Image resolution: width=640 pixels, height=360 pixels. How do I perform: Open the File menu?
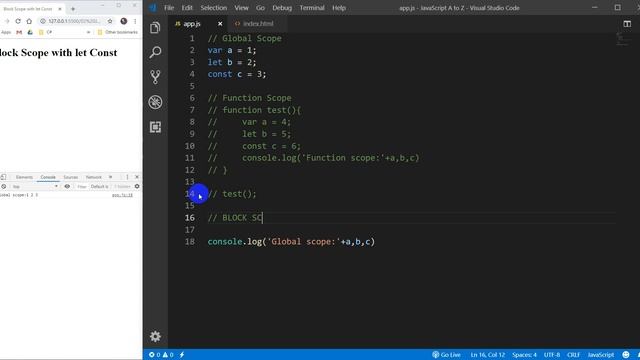pos(169,8)
